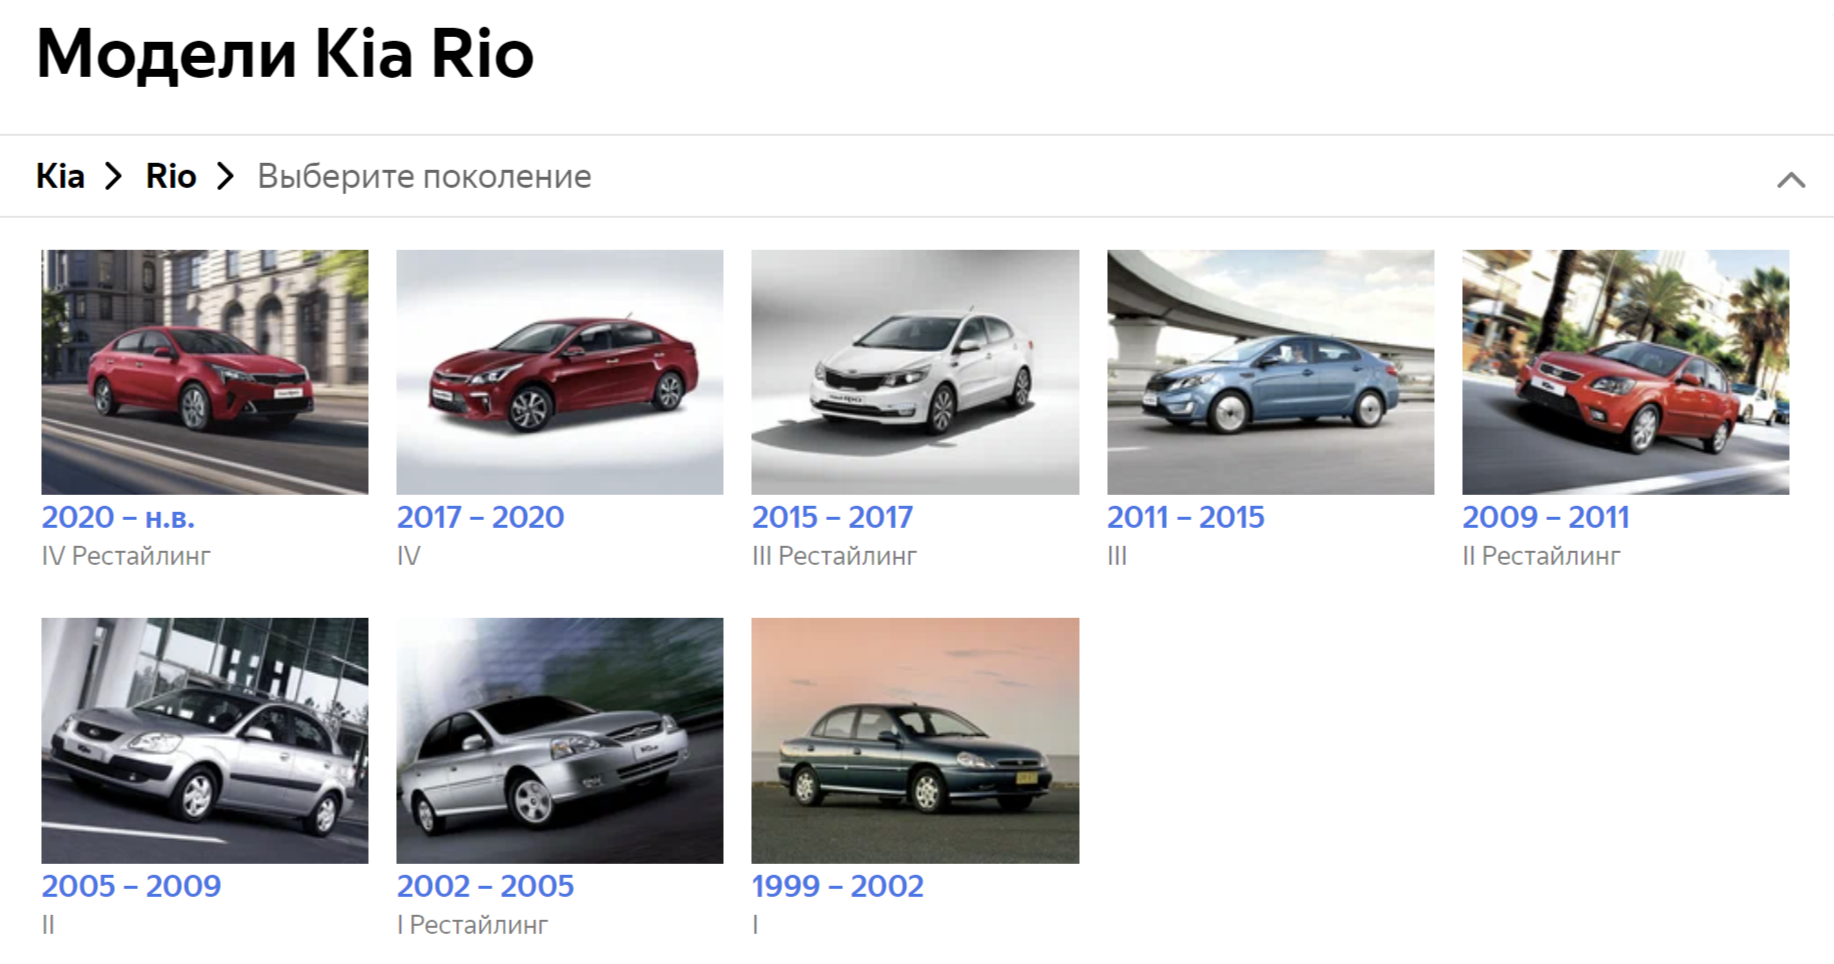This screenshot has width=1834, height=964.
Task: Select the 'III Рестайлинг' caption
Action: click(834, 556)
